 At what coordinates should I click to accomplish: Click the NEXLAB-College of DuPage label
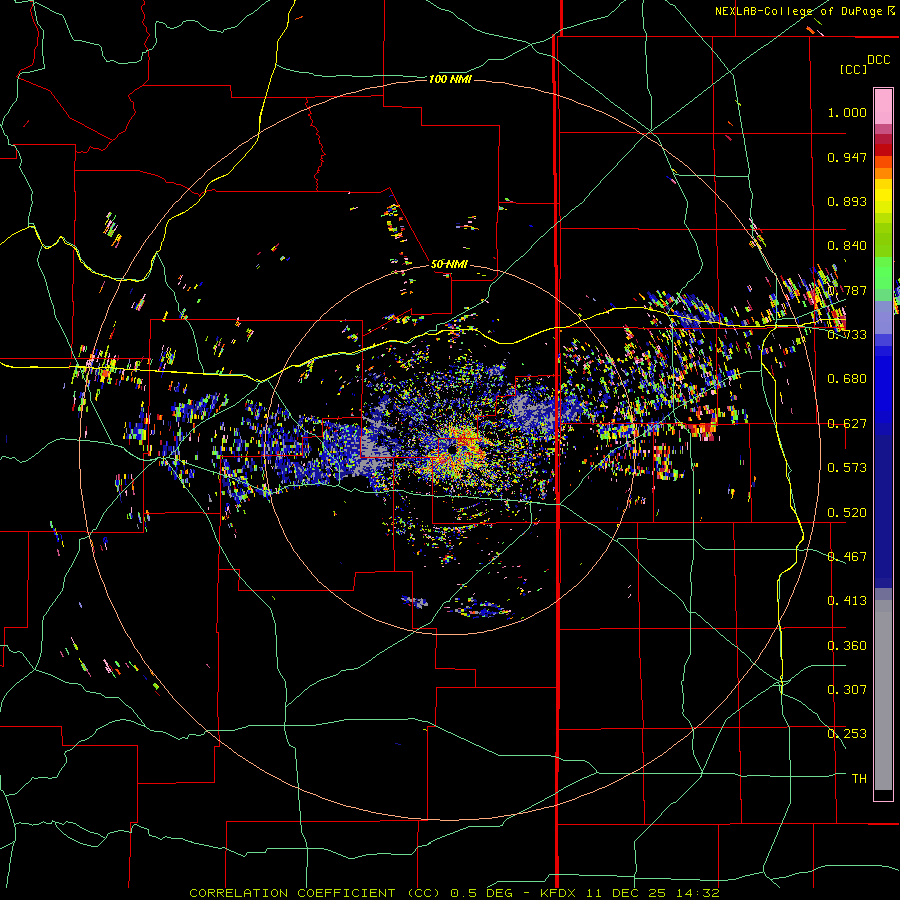tap(805, 11)
